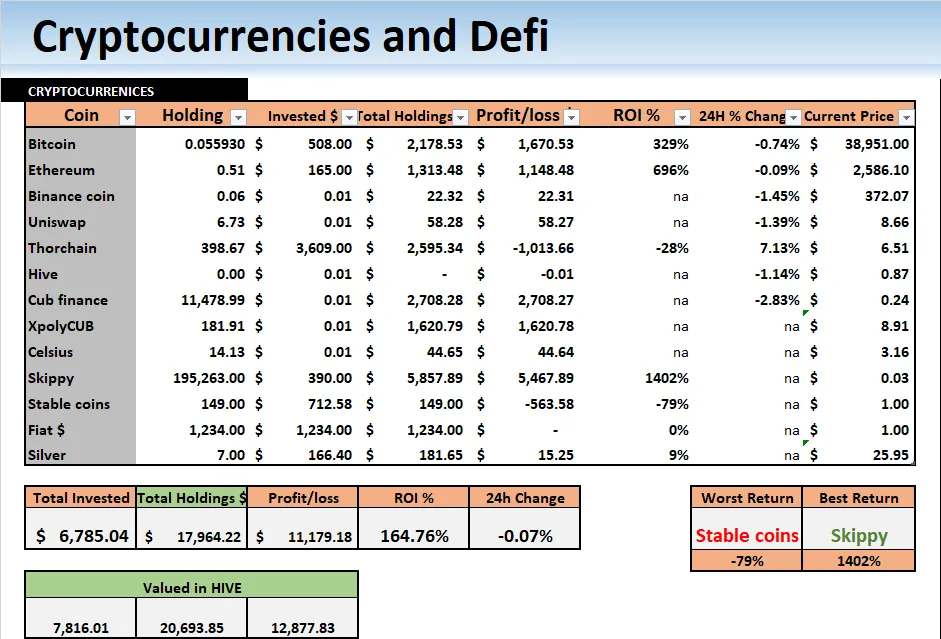Select the XpolyCUB coin cell
The image size is (941, 639).
pos(81,326)
